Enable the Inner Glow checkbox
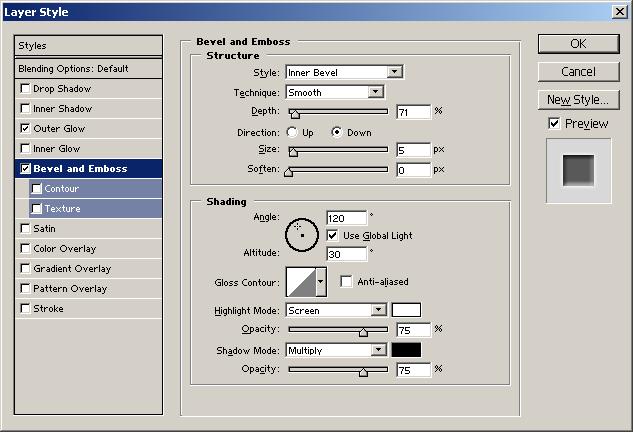 [25, 149]
